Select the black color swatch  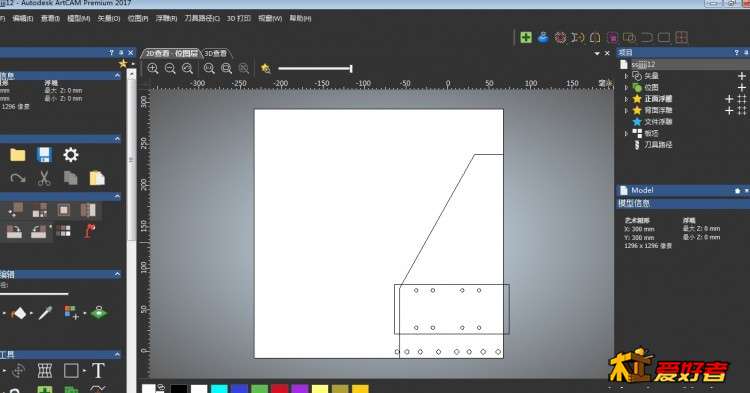pos(179,389)
